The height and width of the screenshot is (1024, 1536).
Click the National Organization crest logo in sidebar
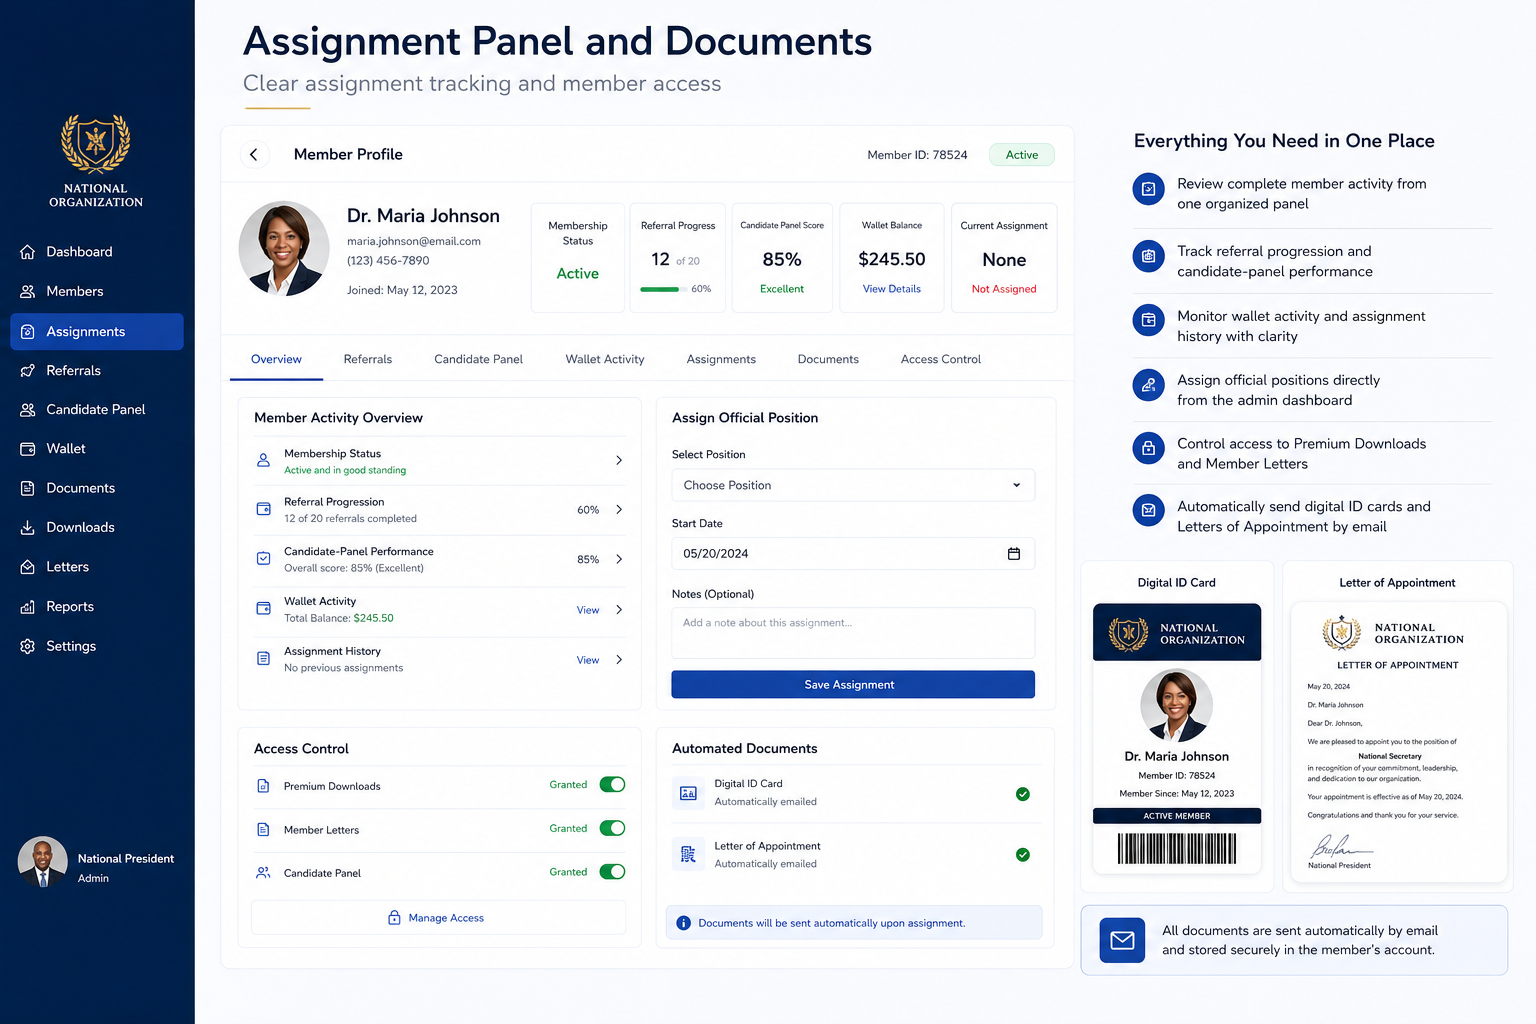[x=96, y=143]
